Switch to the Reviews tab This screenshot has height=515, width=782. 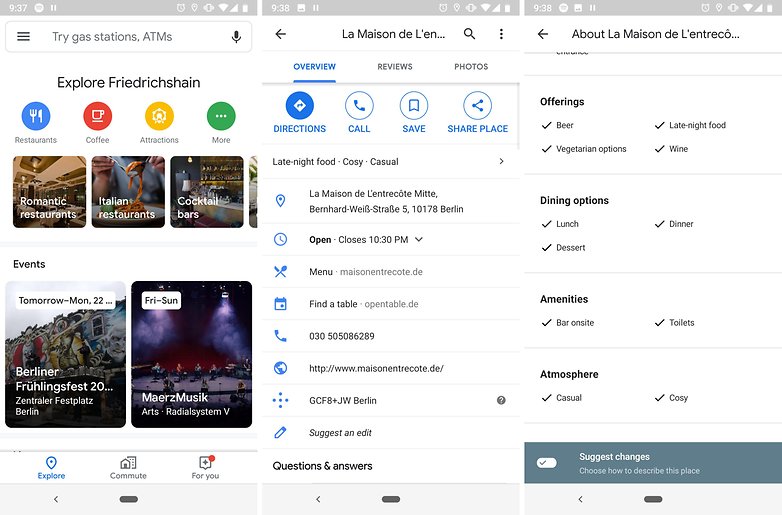coord(394,67)
